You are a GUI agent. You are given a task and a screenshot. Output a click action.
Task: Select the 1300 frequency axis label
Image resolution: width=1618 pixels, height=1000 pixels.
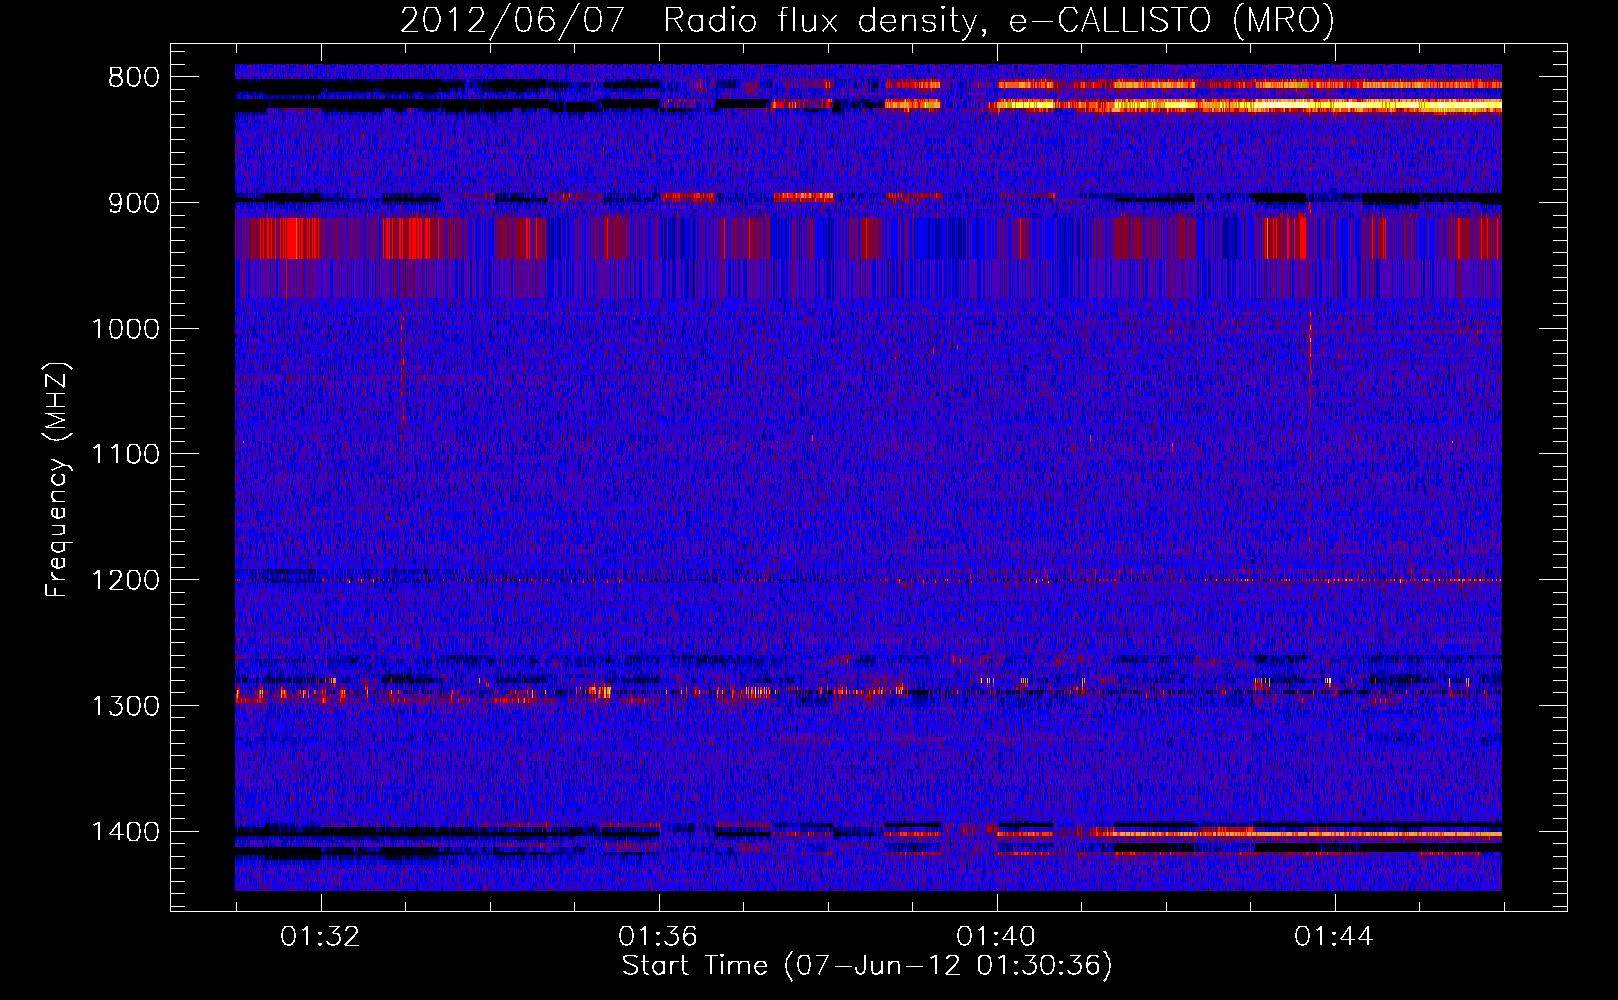pos(125,706)
